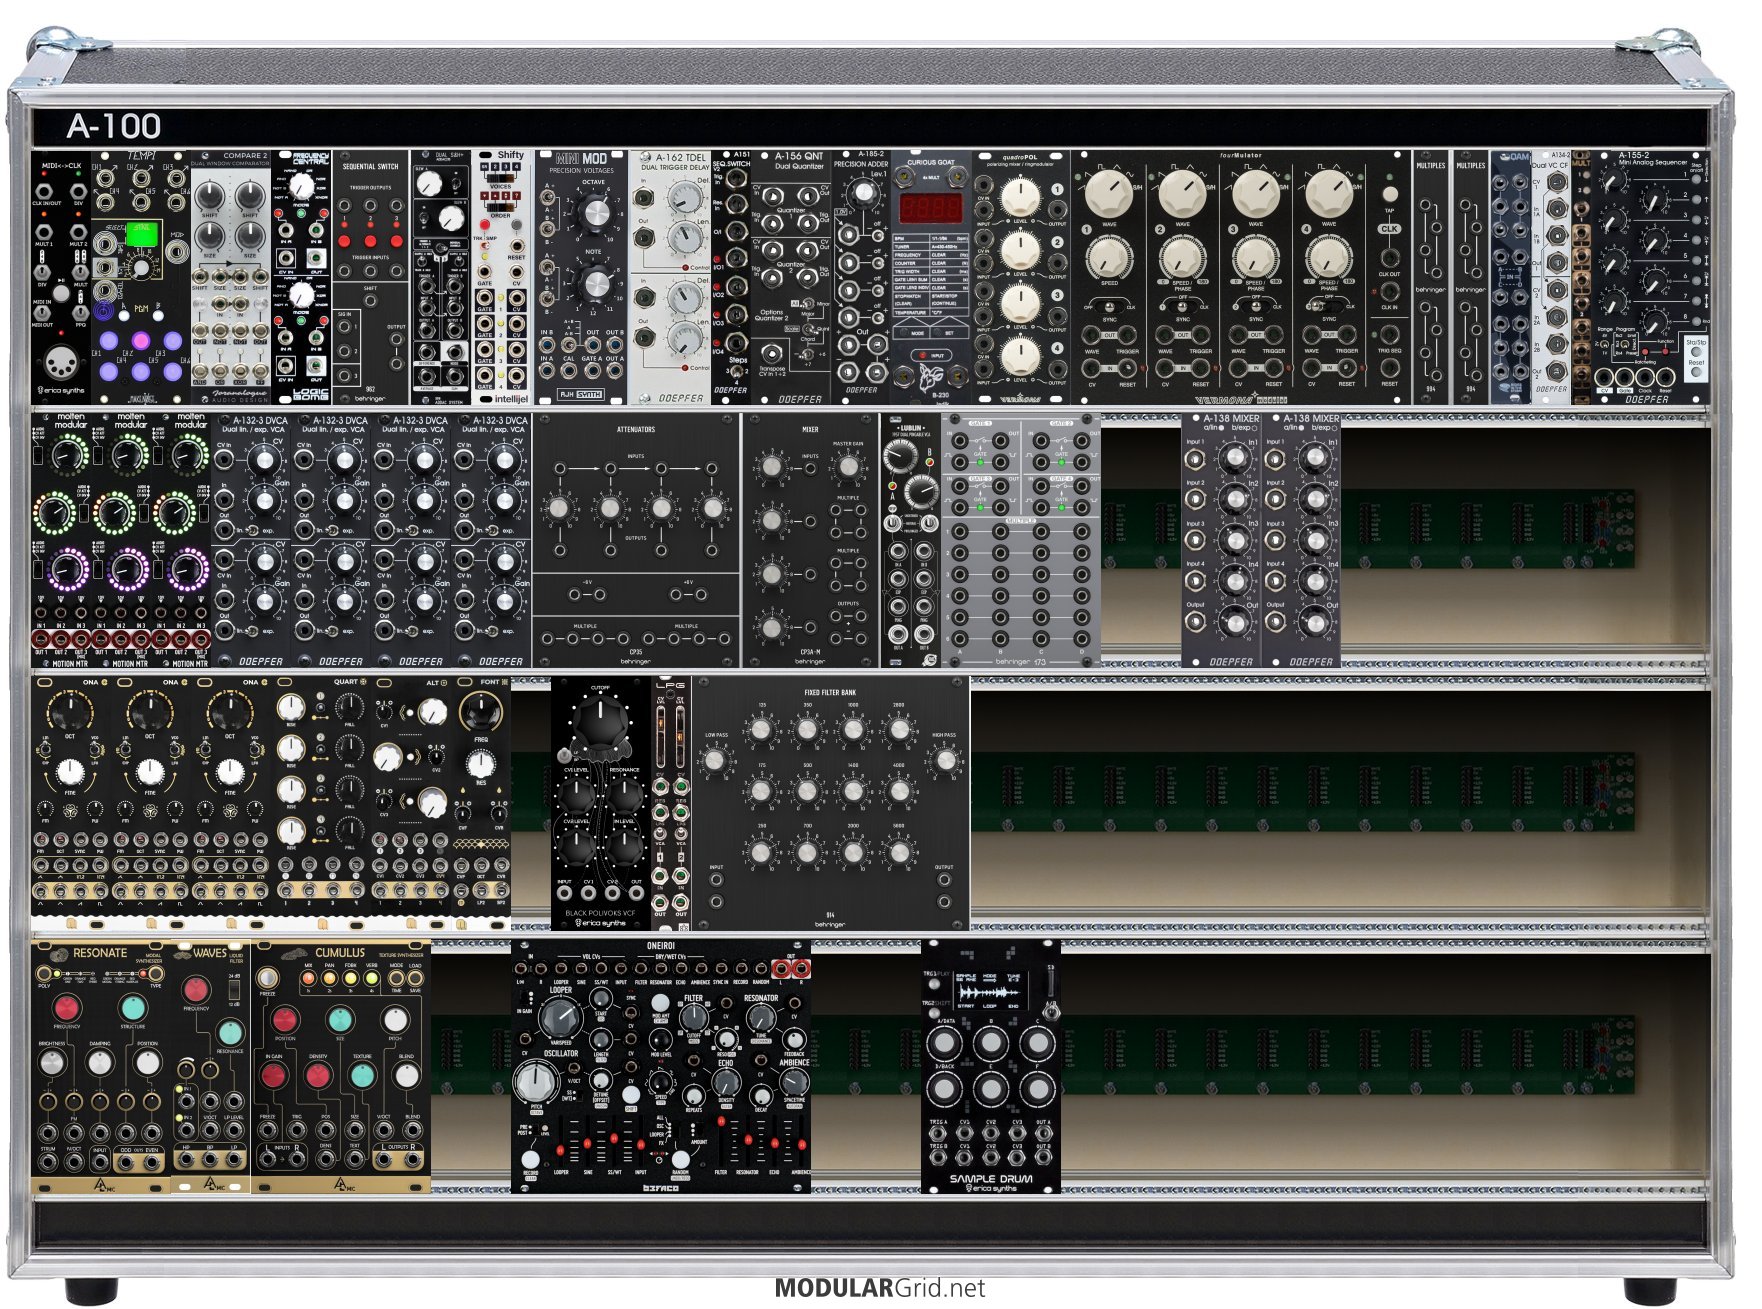Hit red trigger button 1 on Sequential Switch
Image resolution: width=1762 pixels, height=1309 pixels.
[x=346, y=241]
